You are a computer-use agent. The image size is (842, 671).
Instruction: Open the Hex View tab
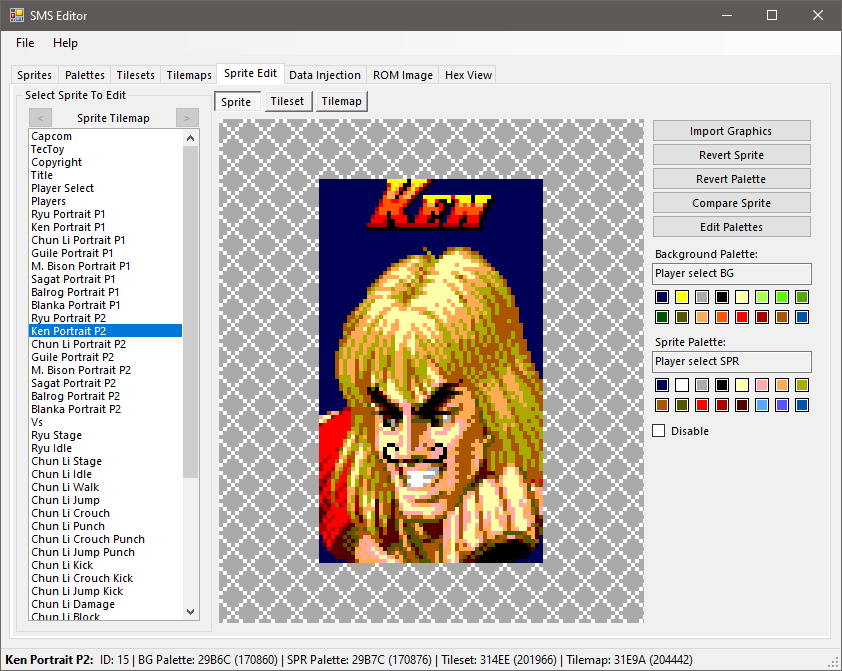point(468,75)
